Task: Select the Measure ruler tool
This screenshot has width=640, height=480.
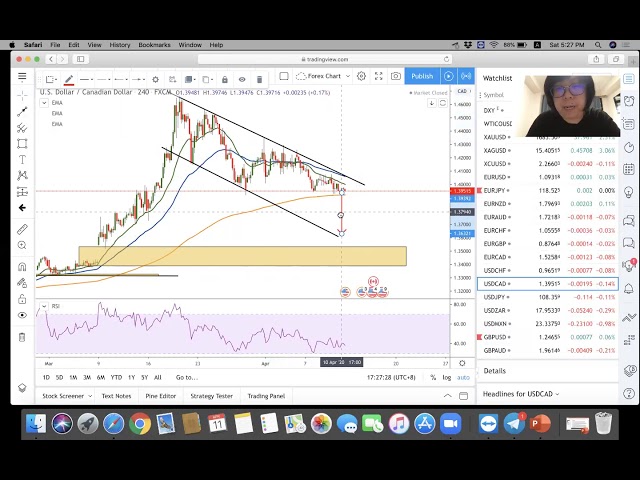Action: point(22,229)
